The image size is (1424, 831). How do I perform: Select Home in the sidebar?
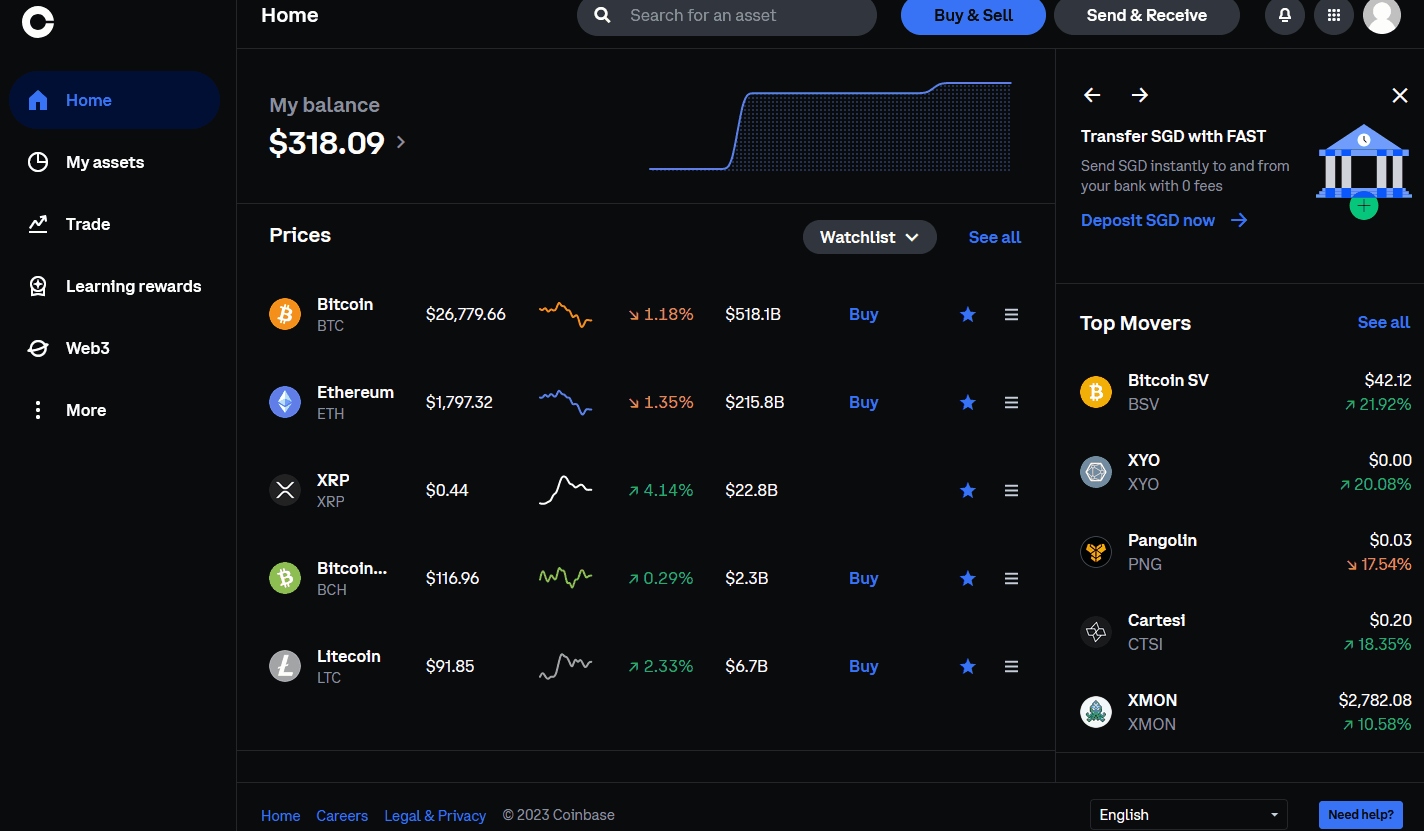[x=114, y=100]
